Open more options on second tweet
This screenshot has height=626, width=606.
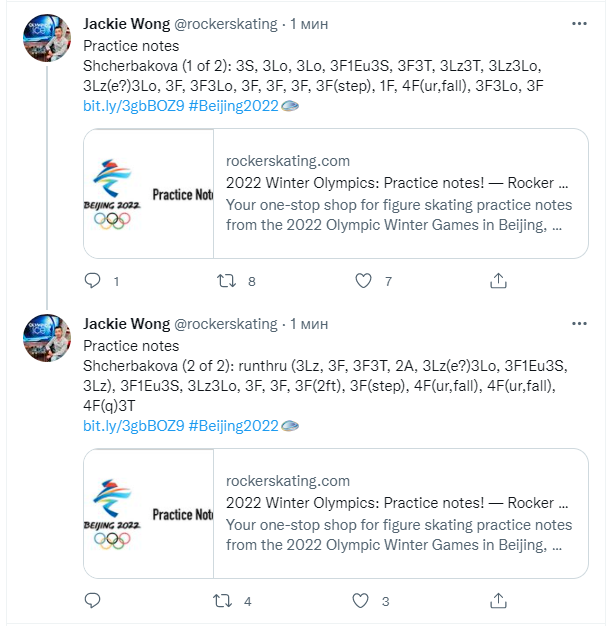click(x=579, y=324)
